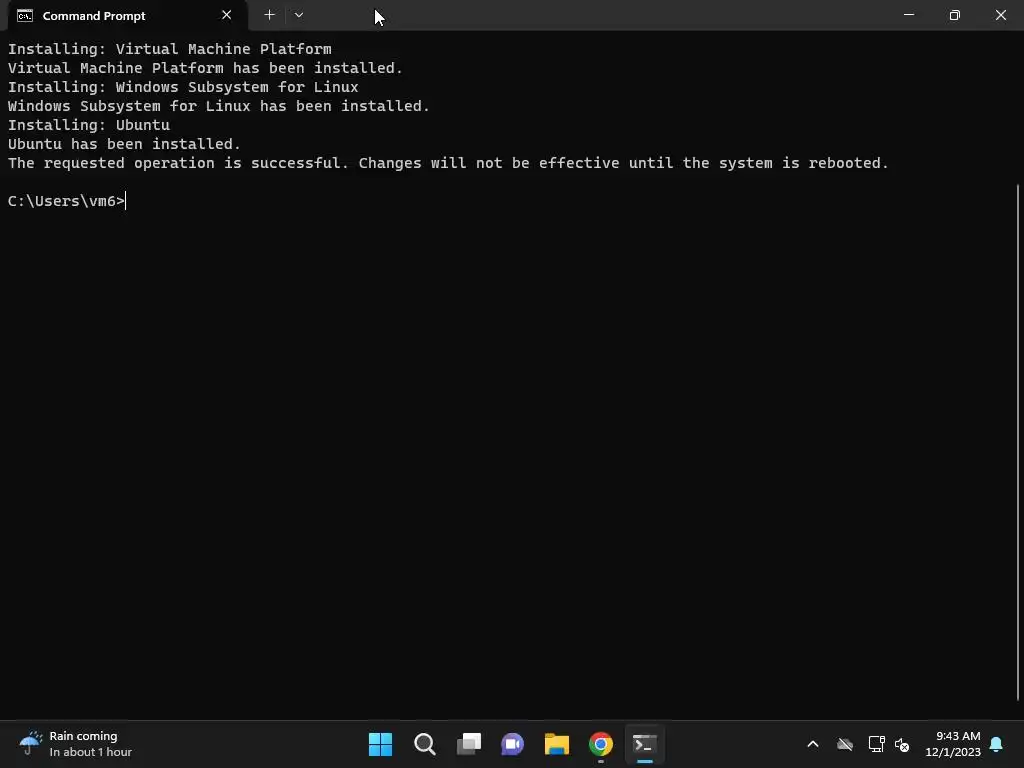
Task: Restore down the terminal window
Action: click(x=955, y=15)
